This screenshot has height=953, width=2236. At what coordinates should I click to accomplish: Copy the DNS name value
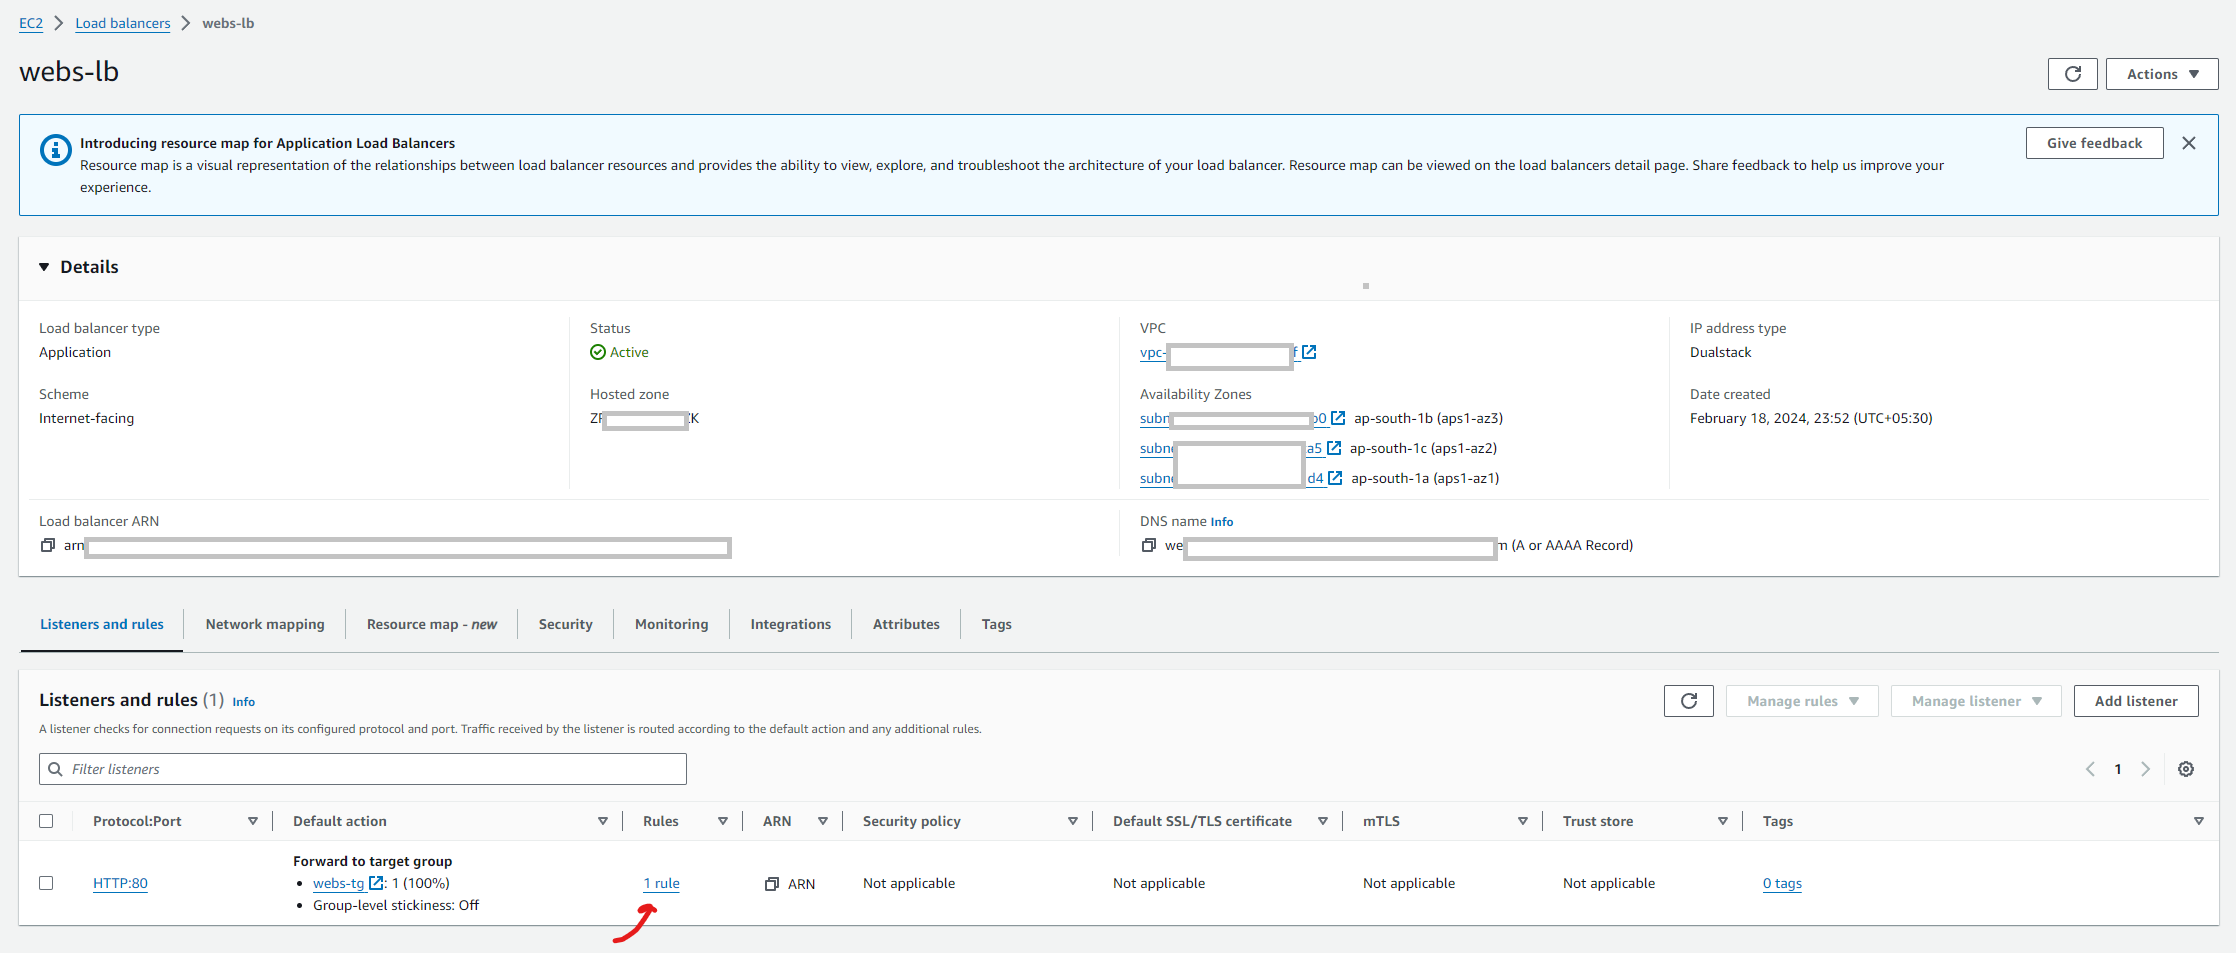1148,545
